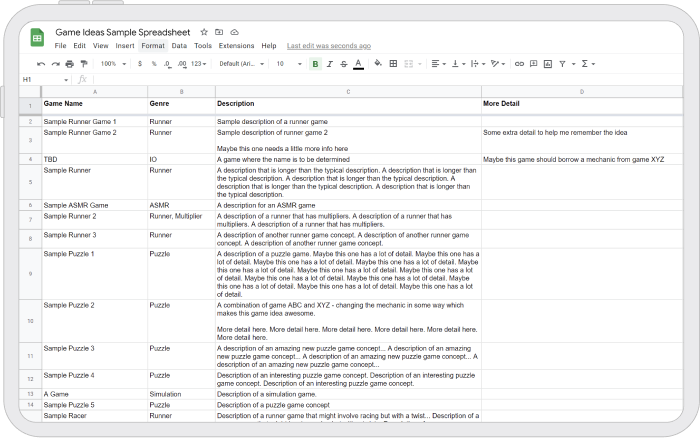Click the 'Last edit was seconds ago' link
The width and height of the screenshot is (700, 438).
tap(328, 46)
